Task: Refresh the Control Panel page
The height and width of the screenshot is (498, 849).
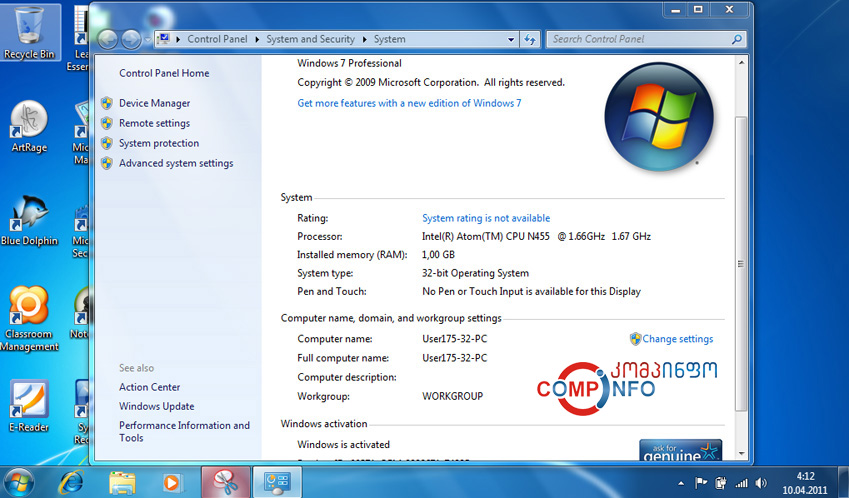Action: (x=530, y=39)
